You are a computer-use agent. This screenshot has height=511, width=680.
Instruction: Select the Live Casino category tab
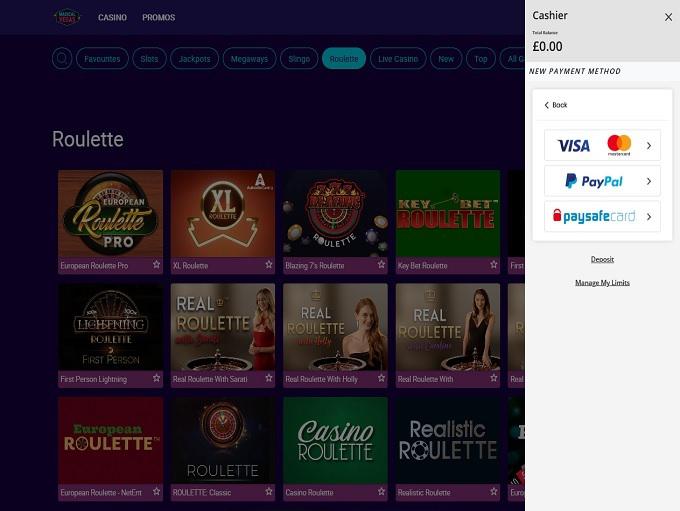point(398,59)
